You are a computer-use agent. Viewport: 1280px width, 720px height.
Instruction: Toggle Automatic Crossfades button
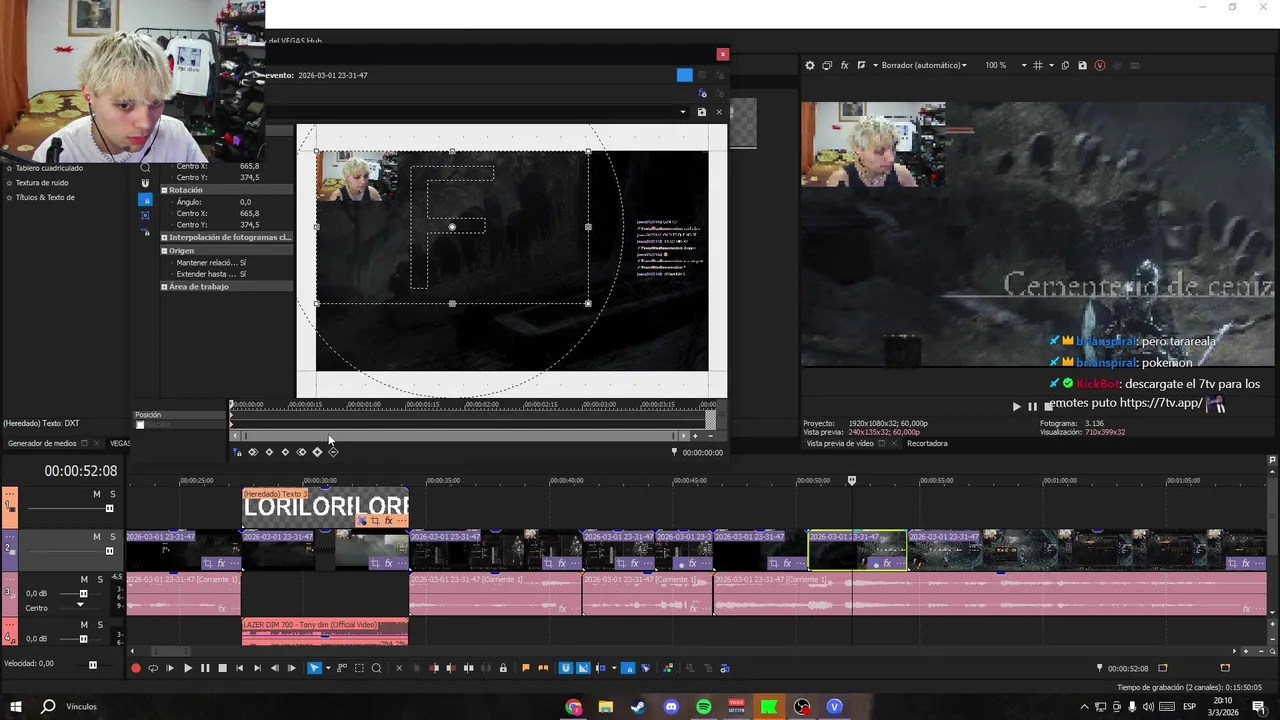pos(583,669)
